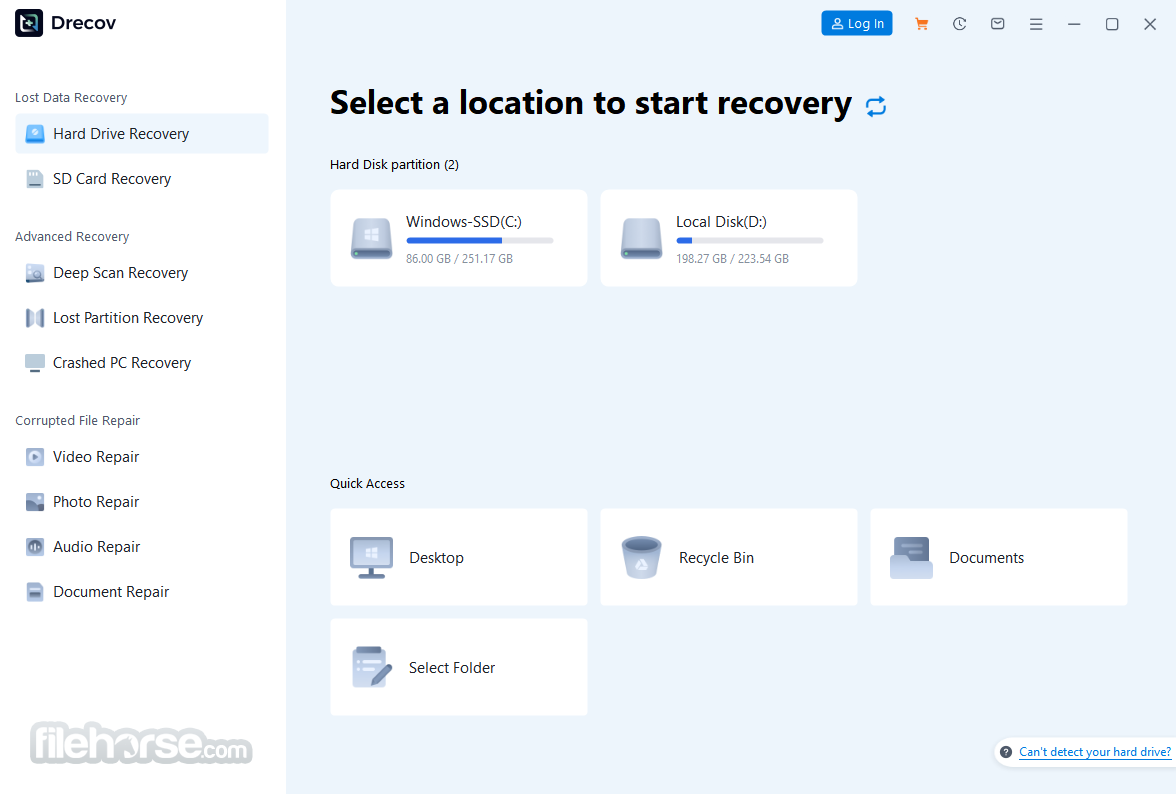Screen dimensions: 1176x794
Task: Click the Deep Scan Recovery icon
Action: tap(34, 273)
